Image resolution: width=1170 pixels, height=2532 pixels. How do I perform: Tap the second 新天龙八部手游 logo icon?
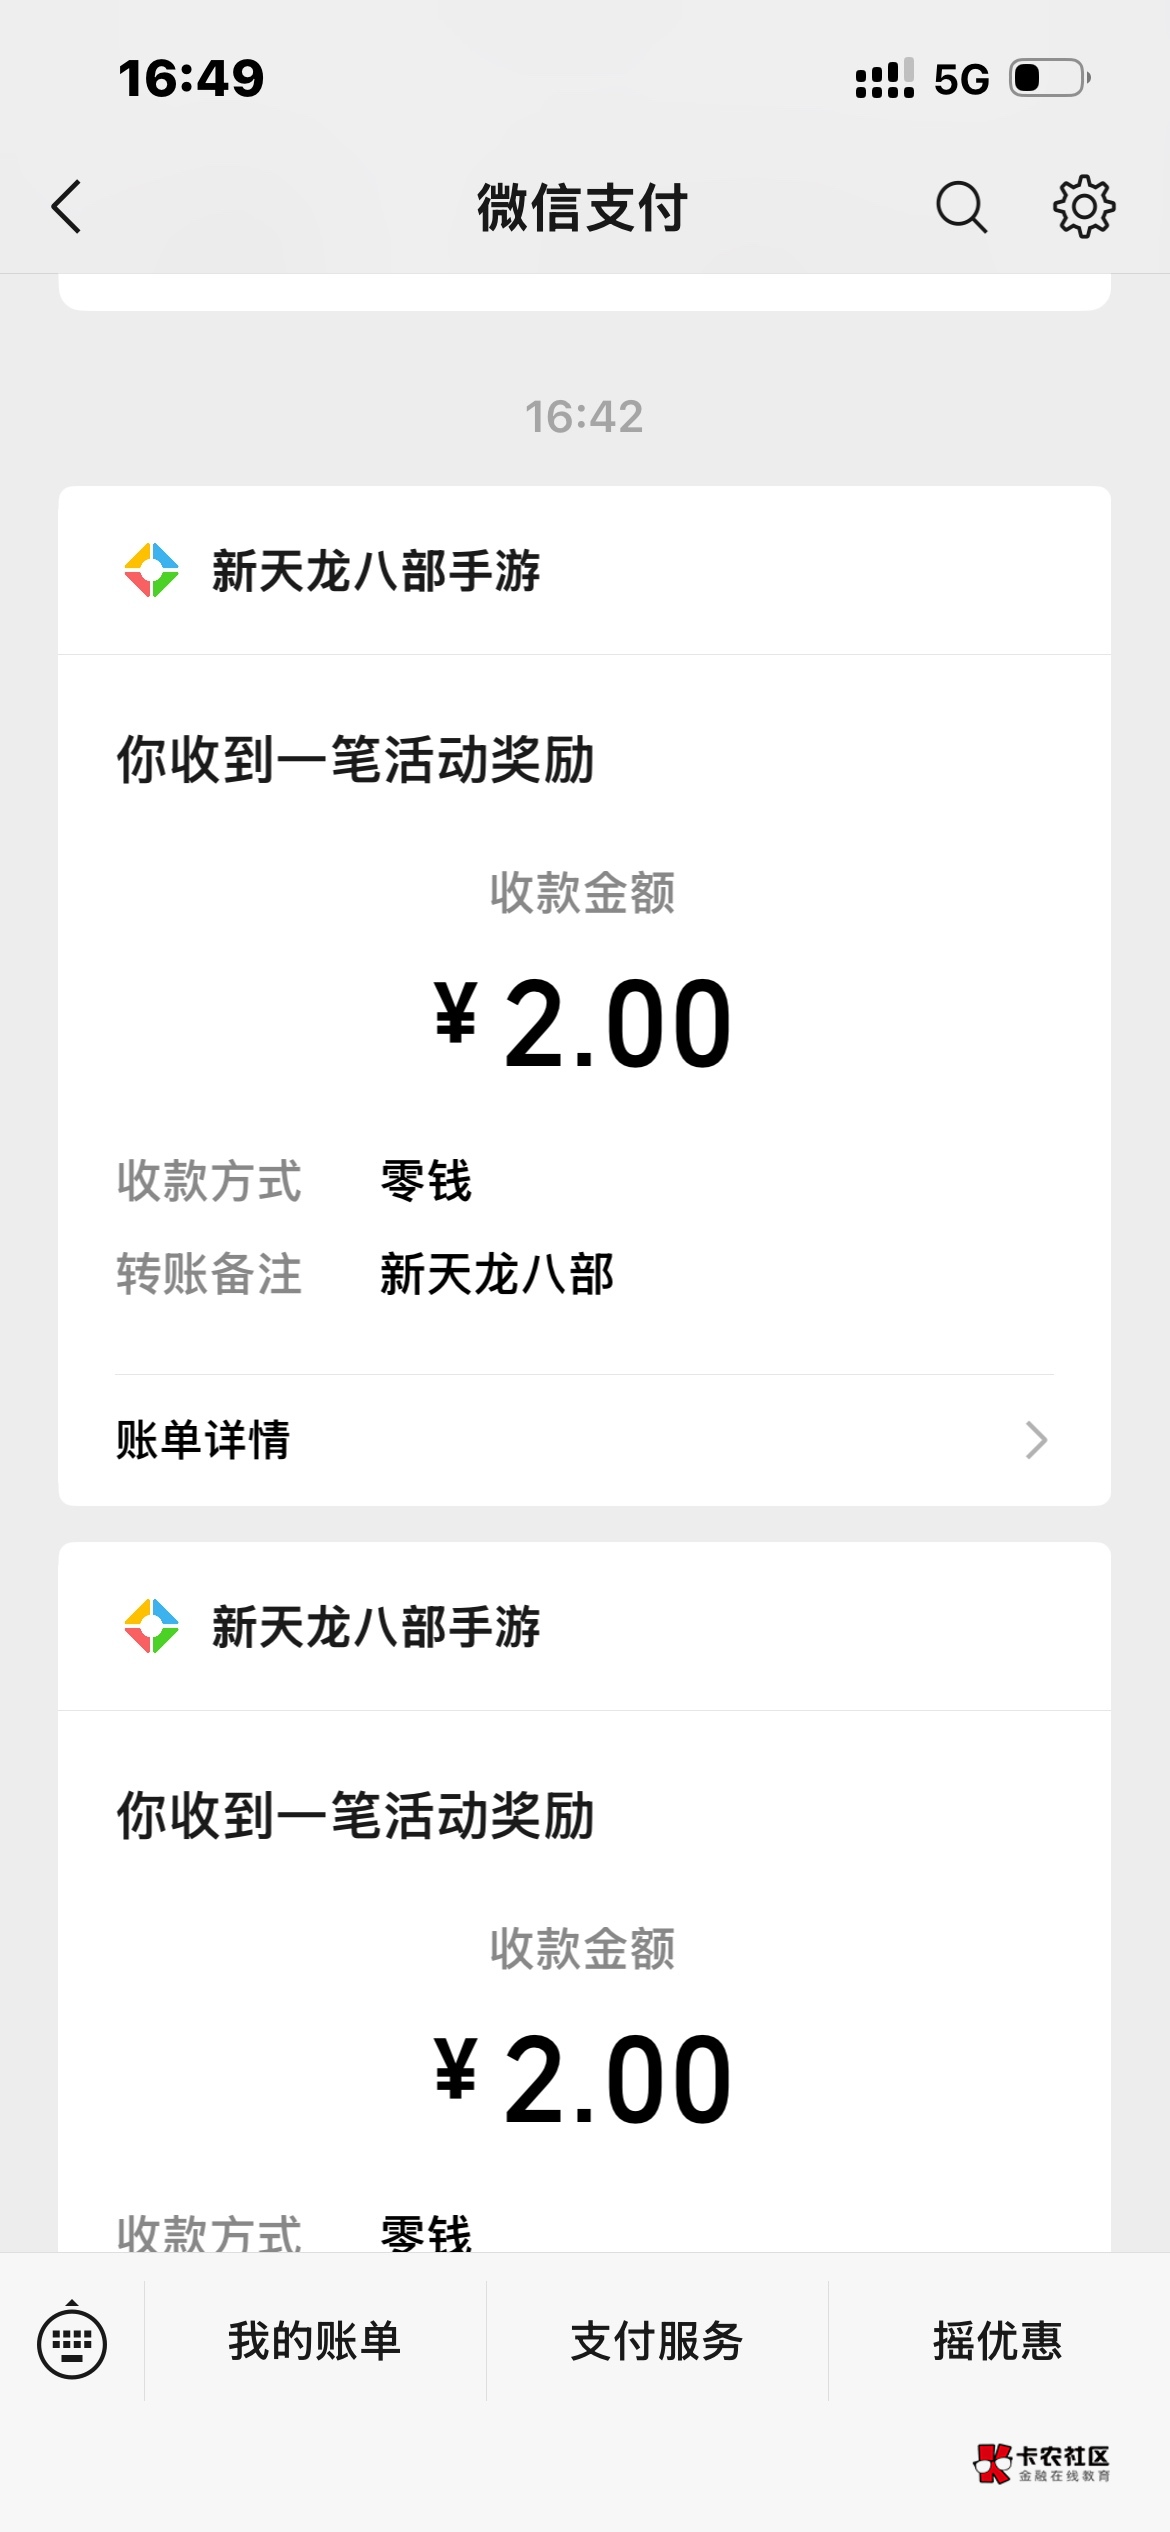pyautogui.click(x=151, y=1626)
